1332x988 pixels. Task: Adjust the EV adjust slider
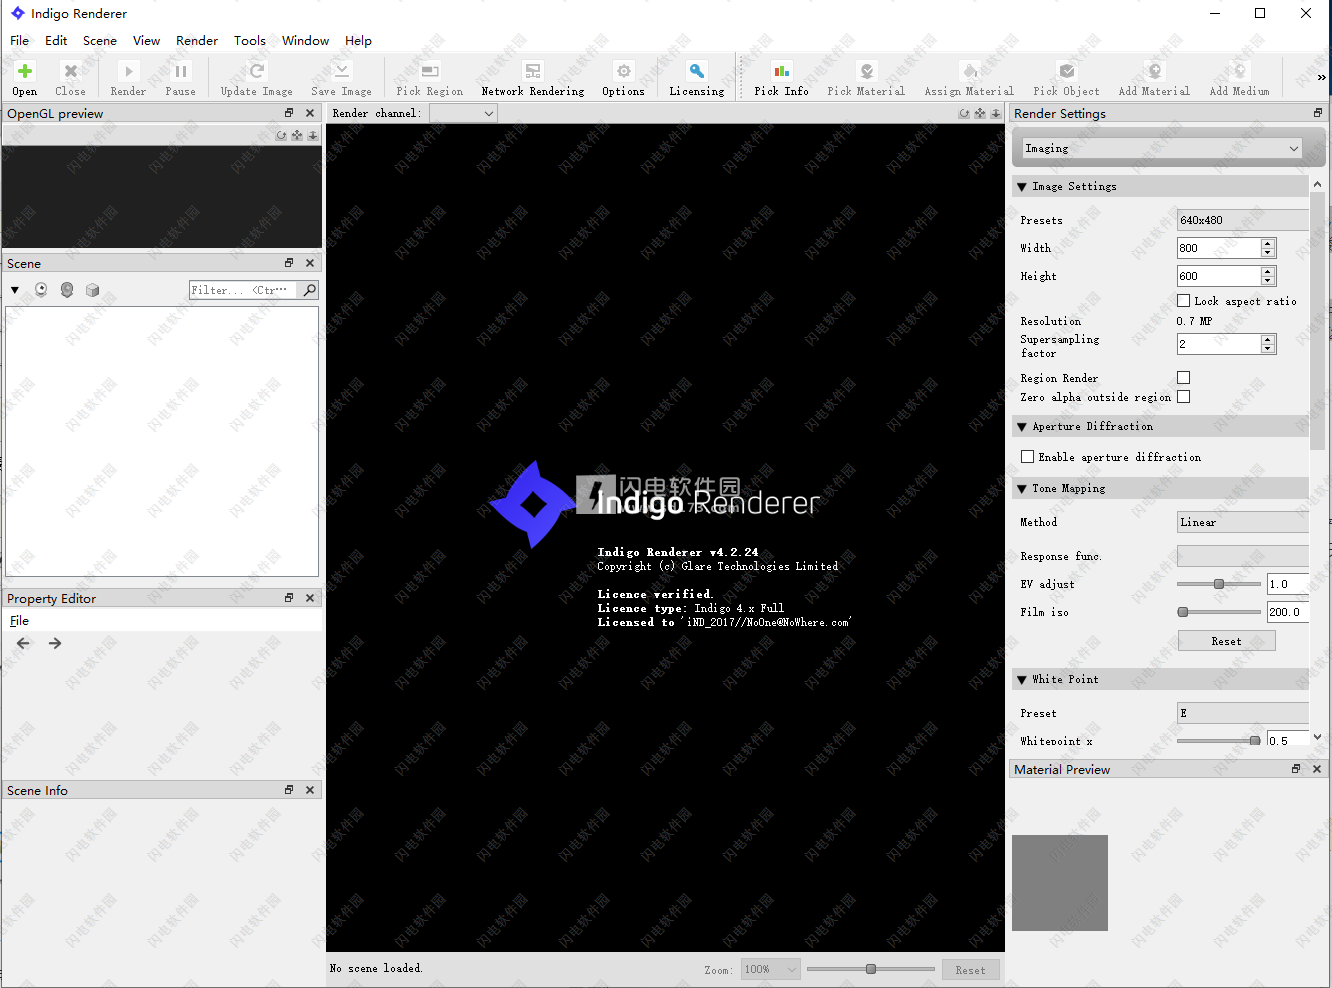pos(1219,584)
